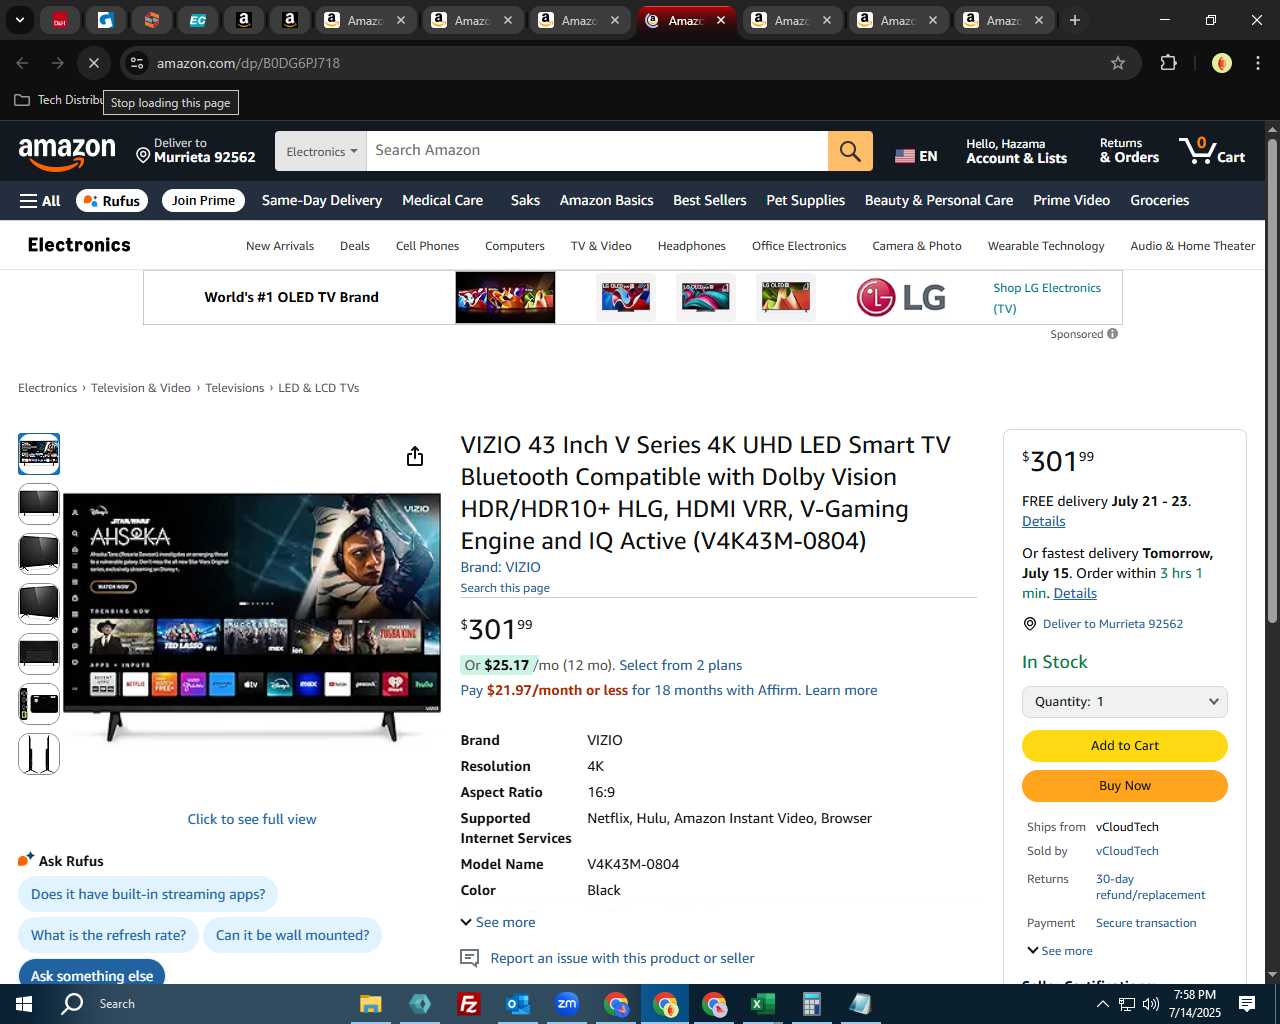Open Outlook from the taskbar

coord(518,1004)
